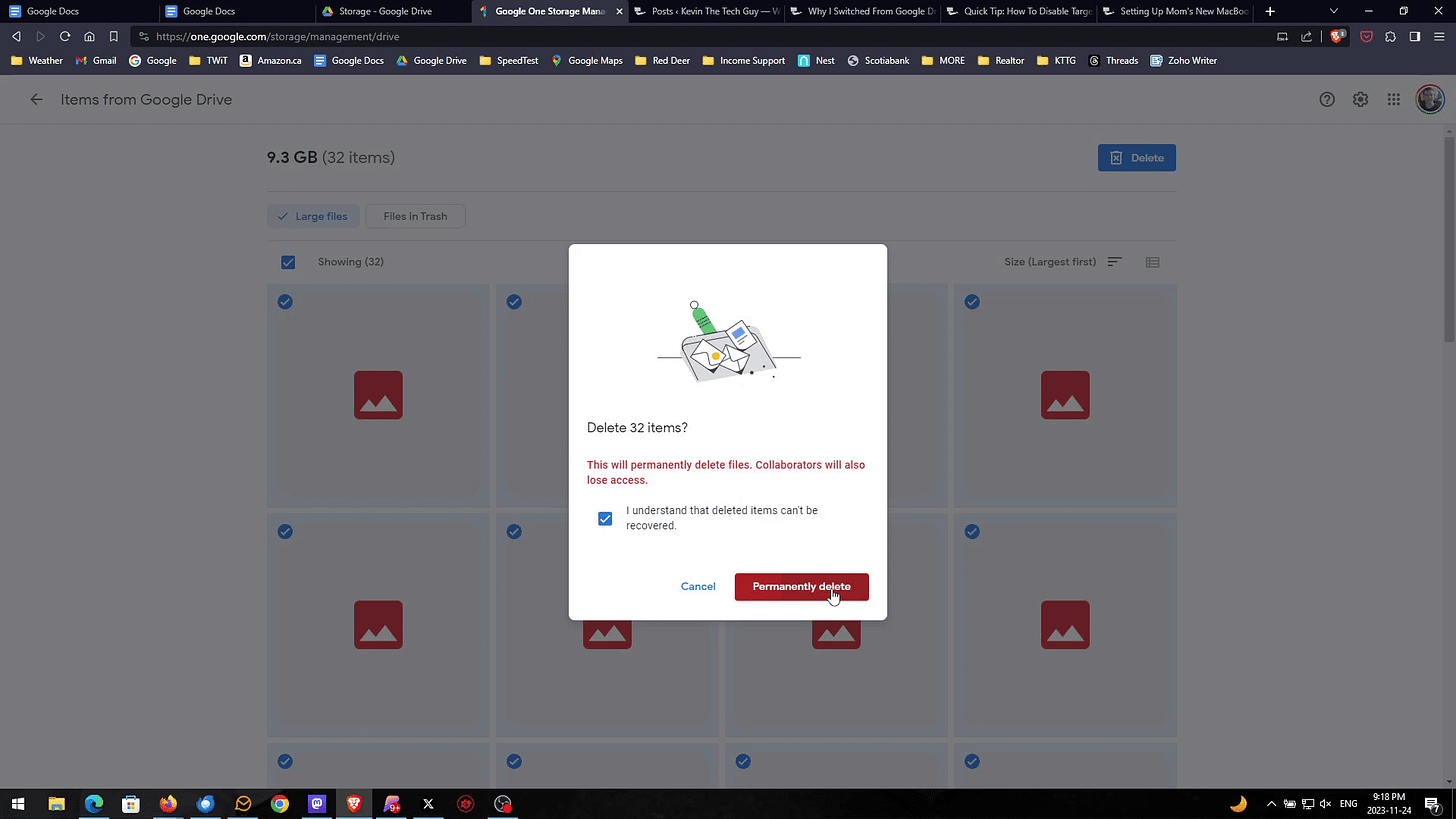
Task: Open the Google apps grid launcher
Action: coord(1393,100)
